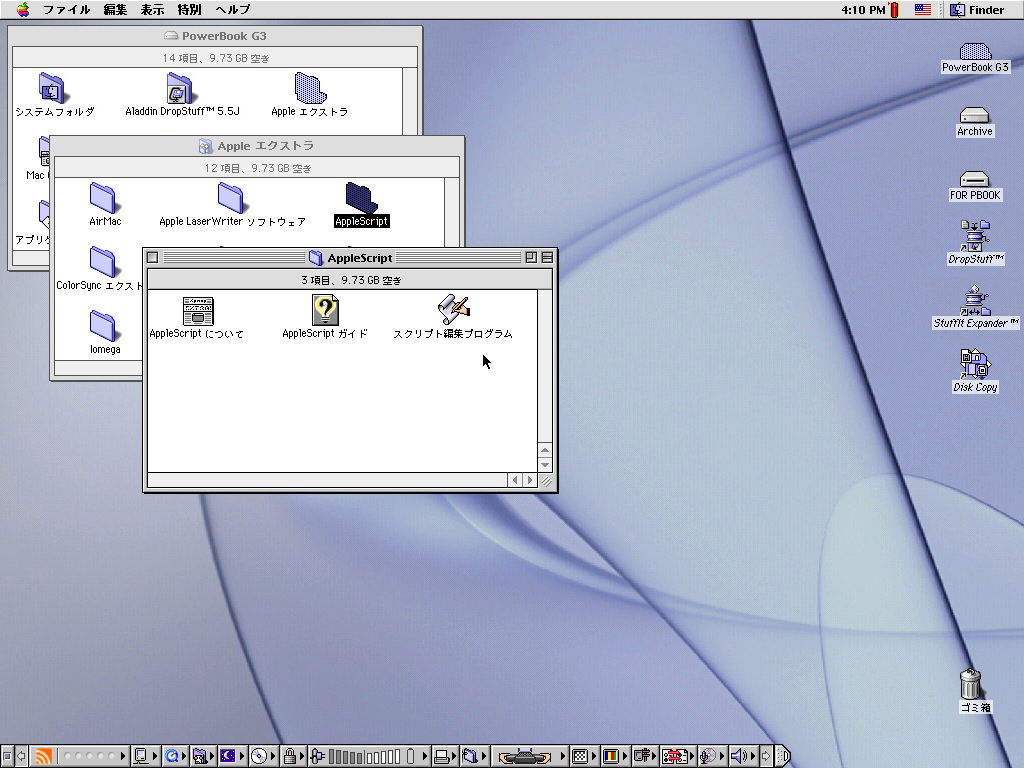Click the ゴミ箱 trash icon

click(x=971, y=684)
